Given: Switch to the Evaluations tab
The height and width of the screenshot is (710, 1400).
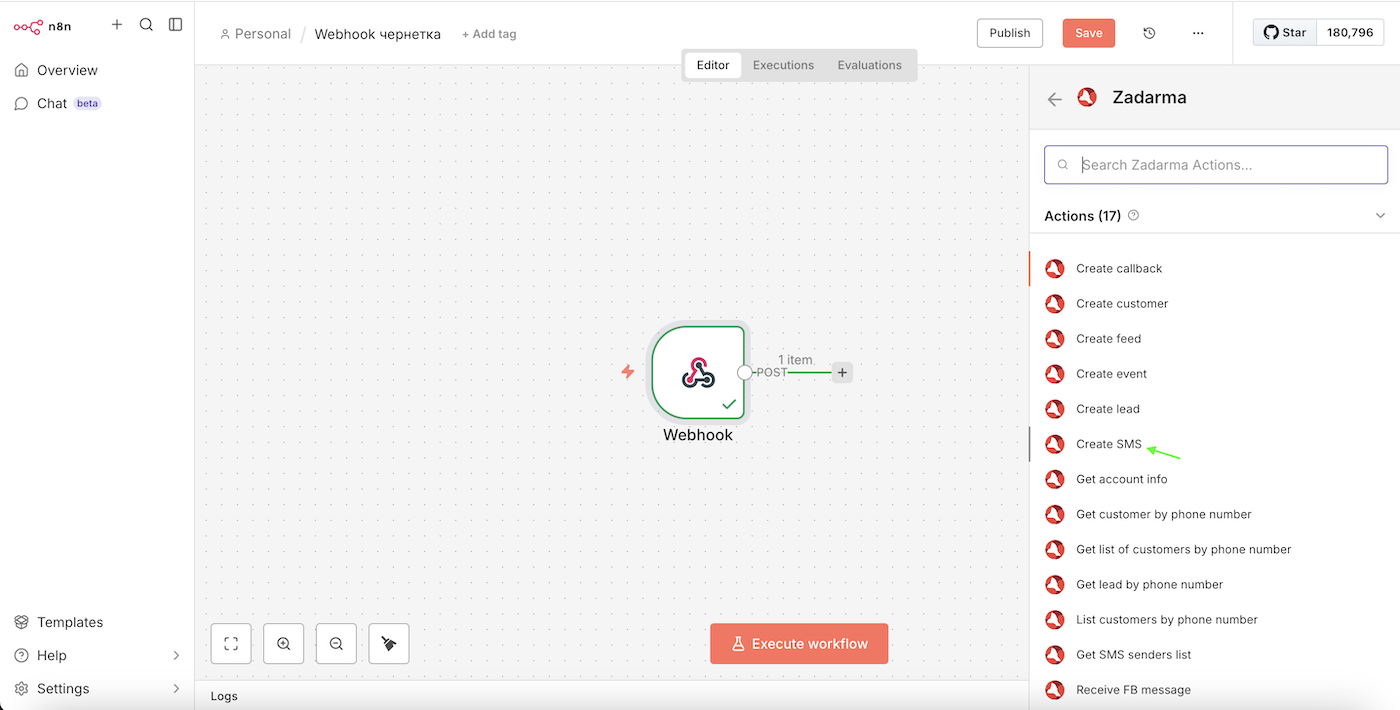Looking at the screenshot, I should tap(869, 65).
